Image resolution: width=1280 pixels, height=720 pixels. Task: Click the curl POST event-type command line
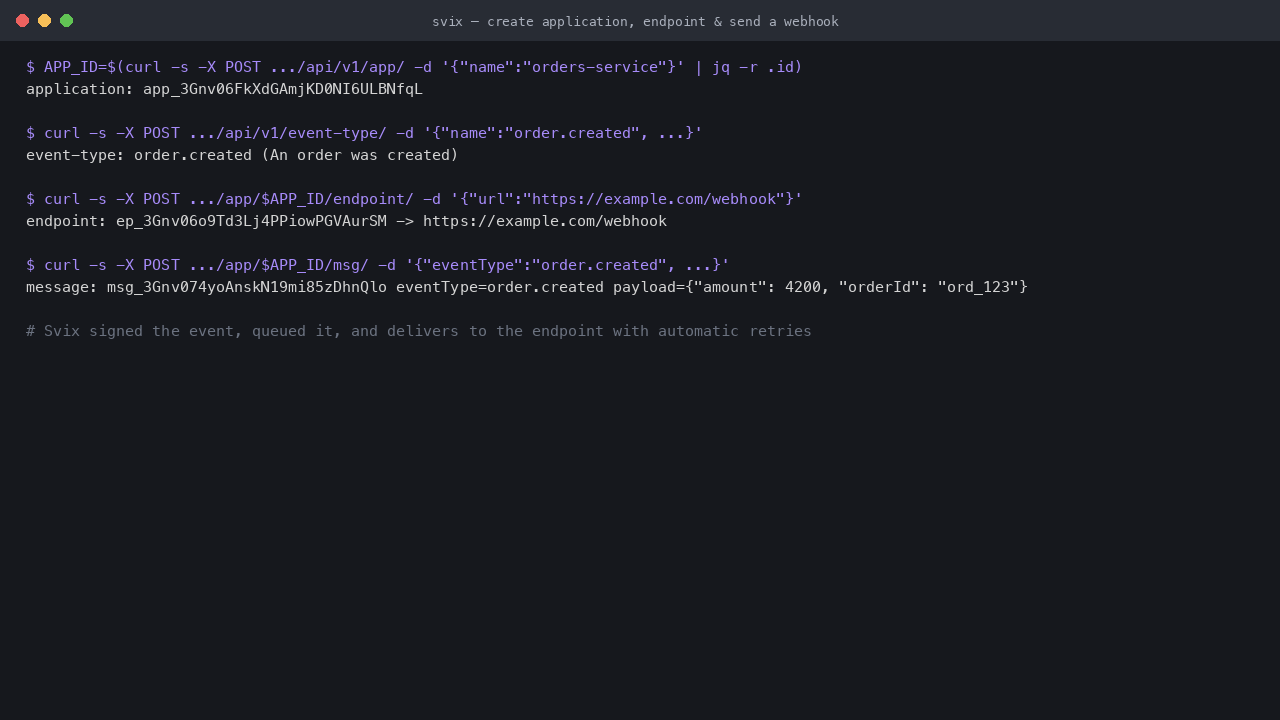364,133
